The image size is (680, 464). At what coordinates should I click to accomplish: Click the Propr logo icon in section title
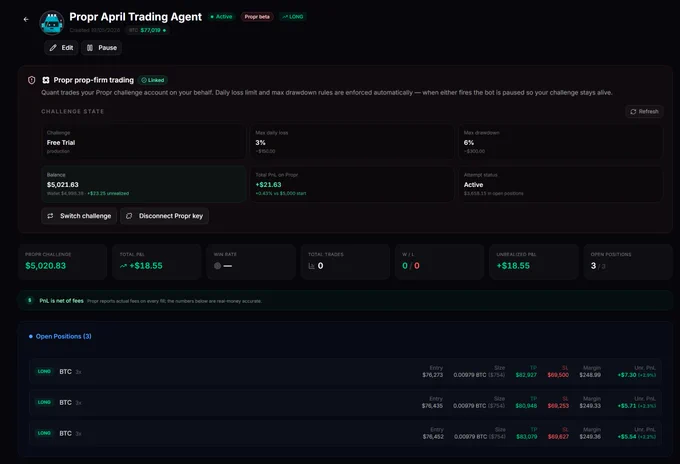[x=46, y=80]
